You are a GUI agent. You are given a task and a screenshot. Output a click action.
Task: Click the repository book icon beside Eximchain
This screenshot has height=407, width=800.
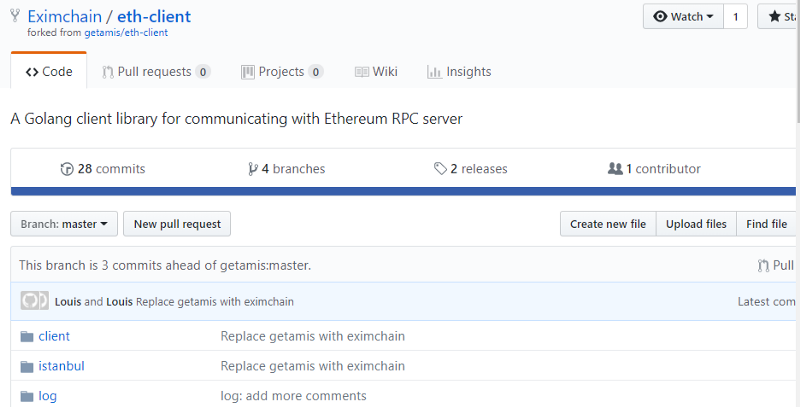(15, 18)
